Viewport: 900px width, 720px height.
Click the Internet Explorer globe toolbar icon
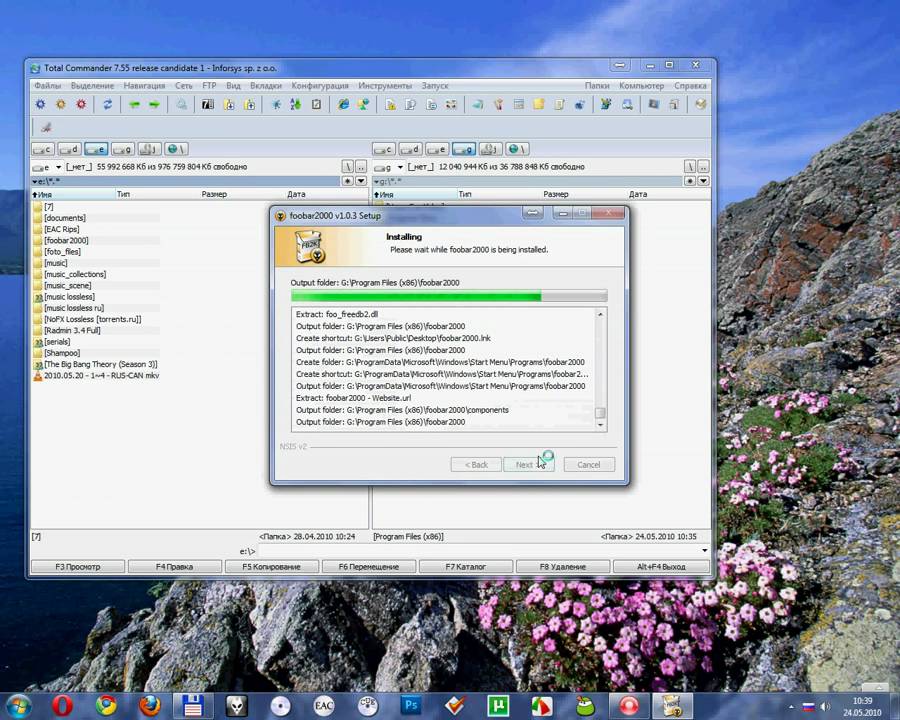(343, 104)
